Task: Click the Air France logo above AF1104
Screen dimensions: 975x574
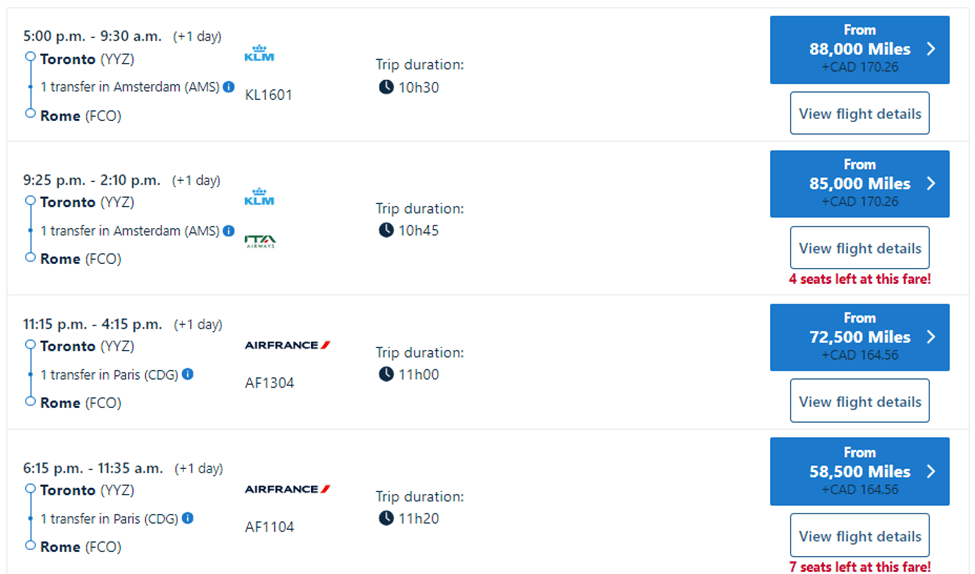Action: (x=287, y=489)
